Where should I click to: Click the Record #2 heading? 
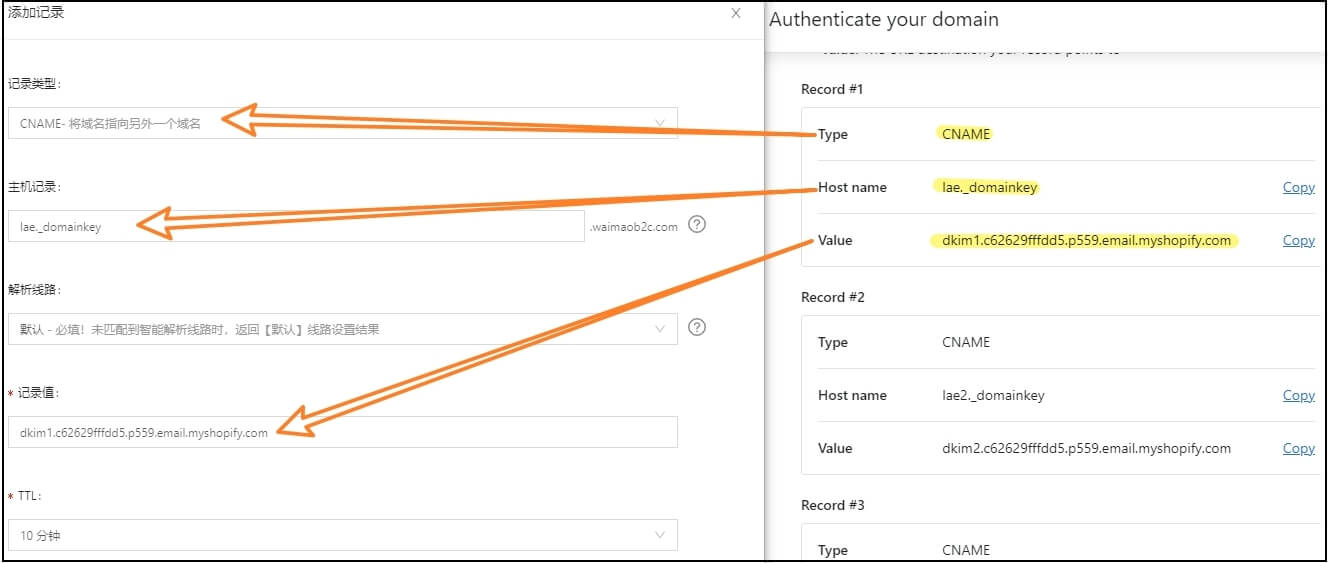pyautogui.click(x=833, y=297)
